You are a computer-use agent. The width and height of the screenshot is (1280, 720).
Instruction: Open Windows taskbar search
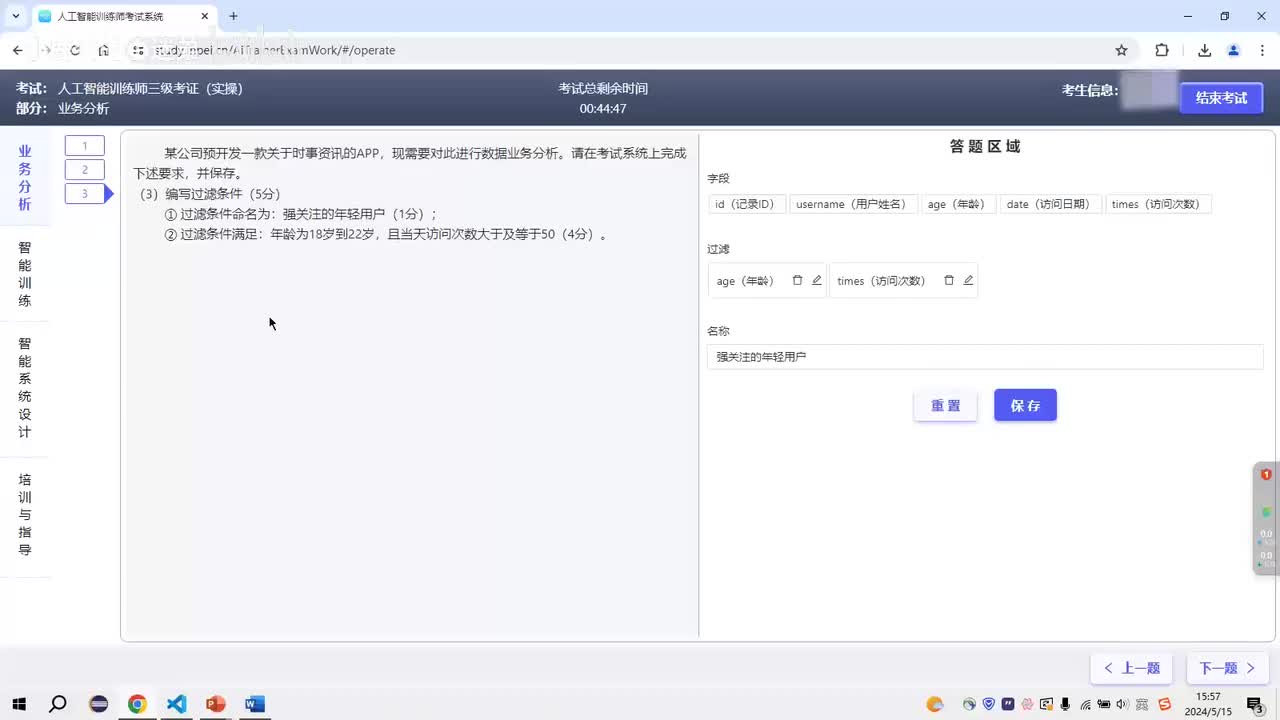(58, 704)
